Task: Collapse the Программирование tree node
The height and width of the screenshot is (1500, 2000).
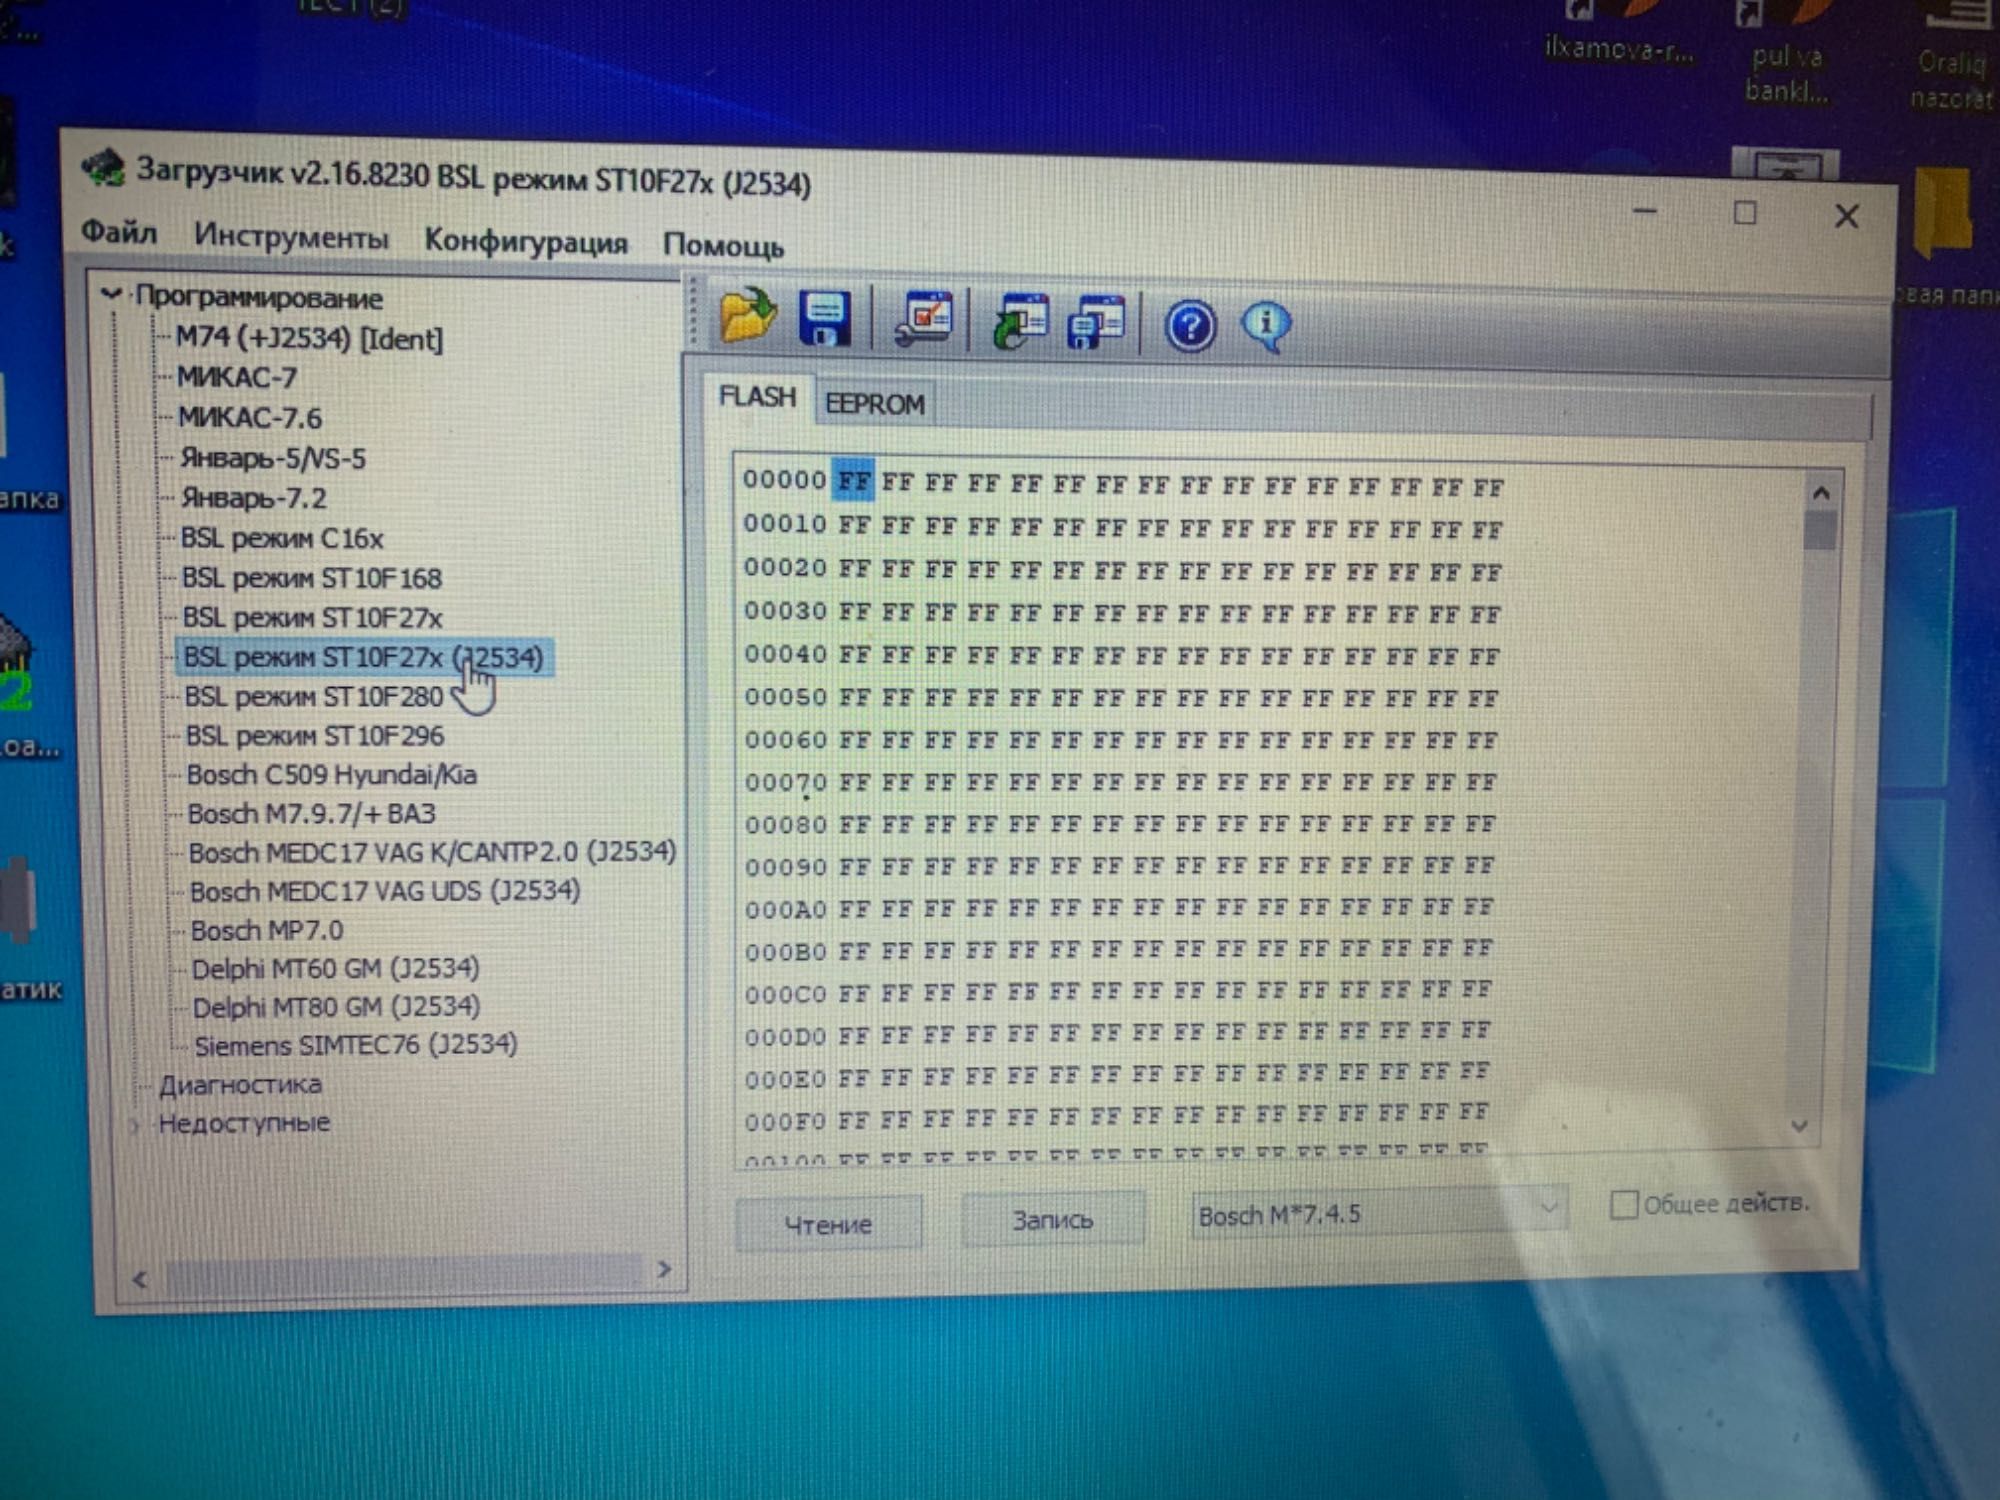Action: (x=110, y=295)
